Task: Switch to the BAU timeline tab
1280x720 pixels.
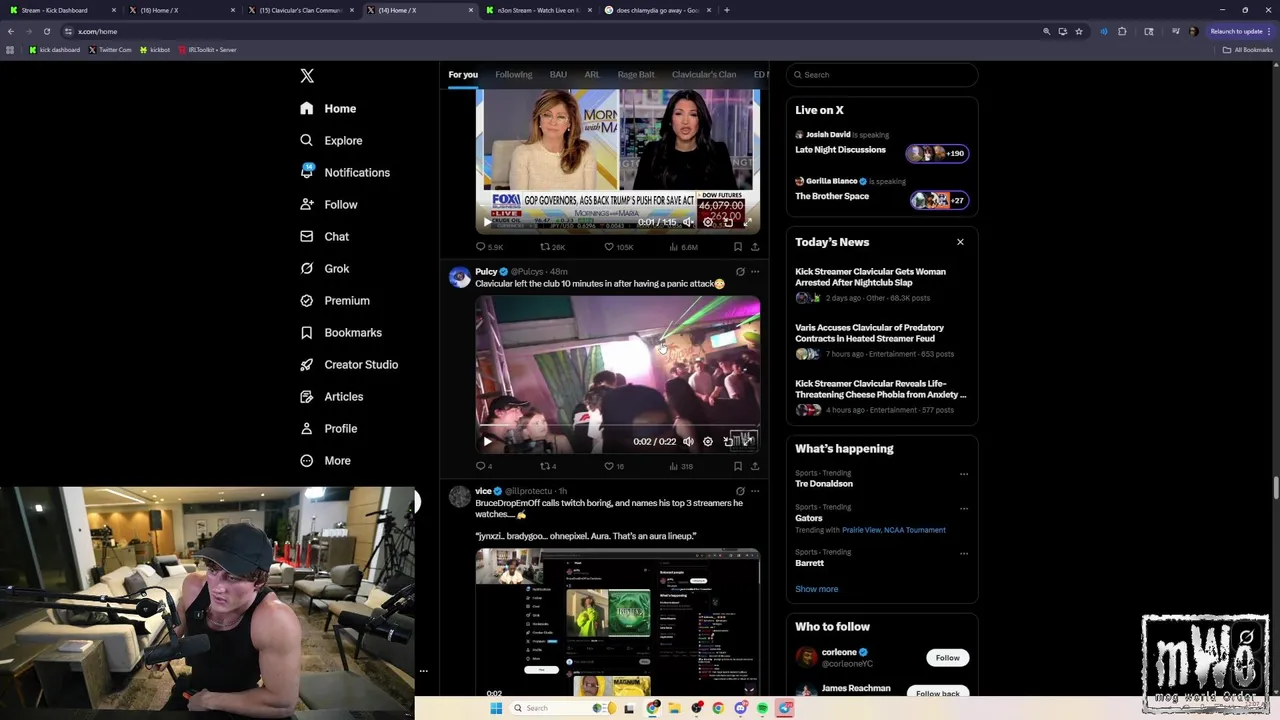Action: click(x=558, y=75)
